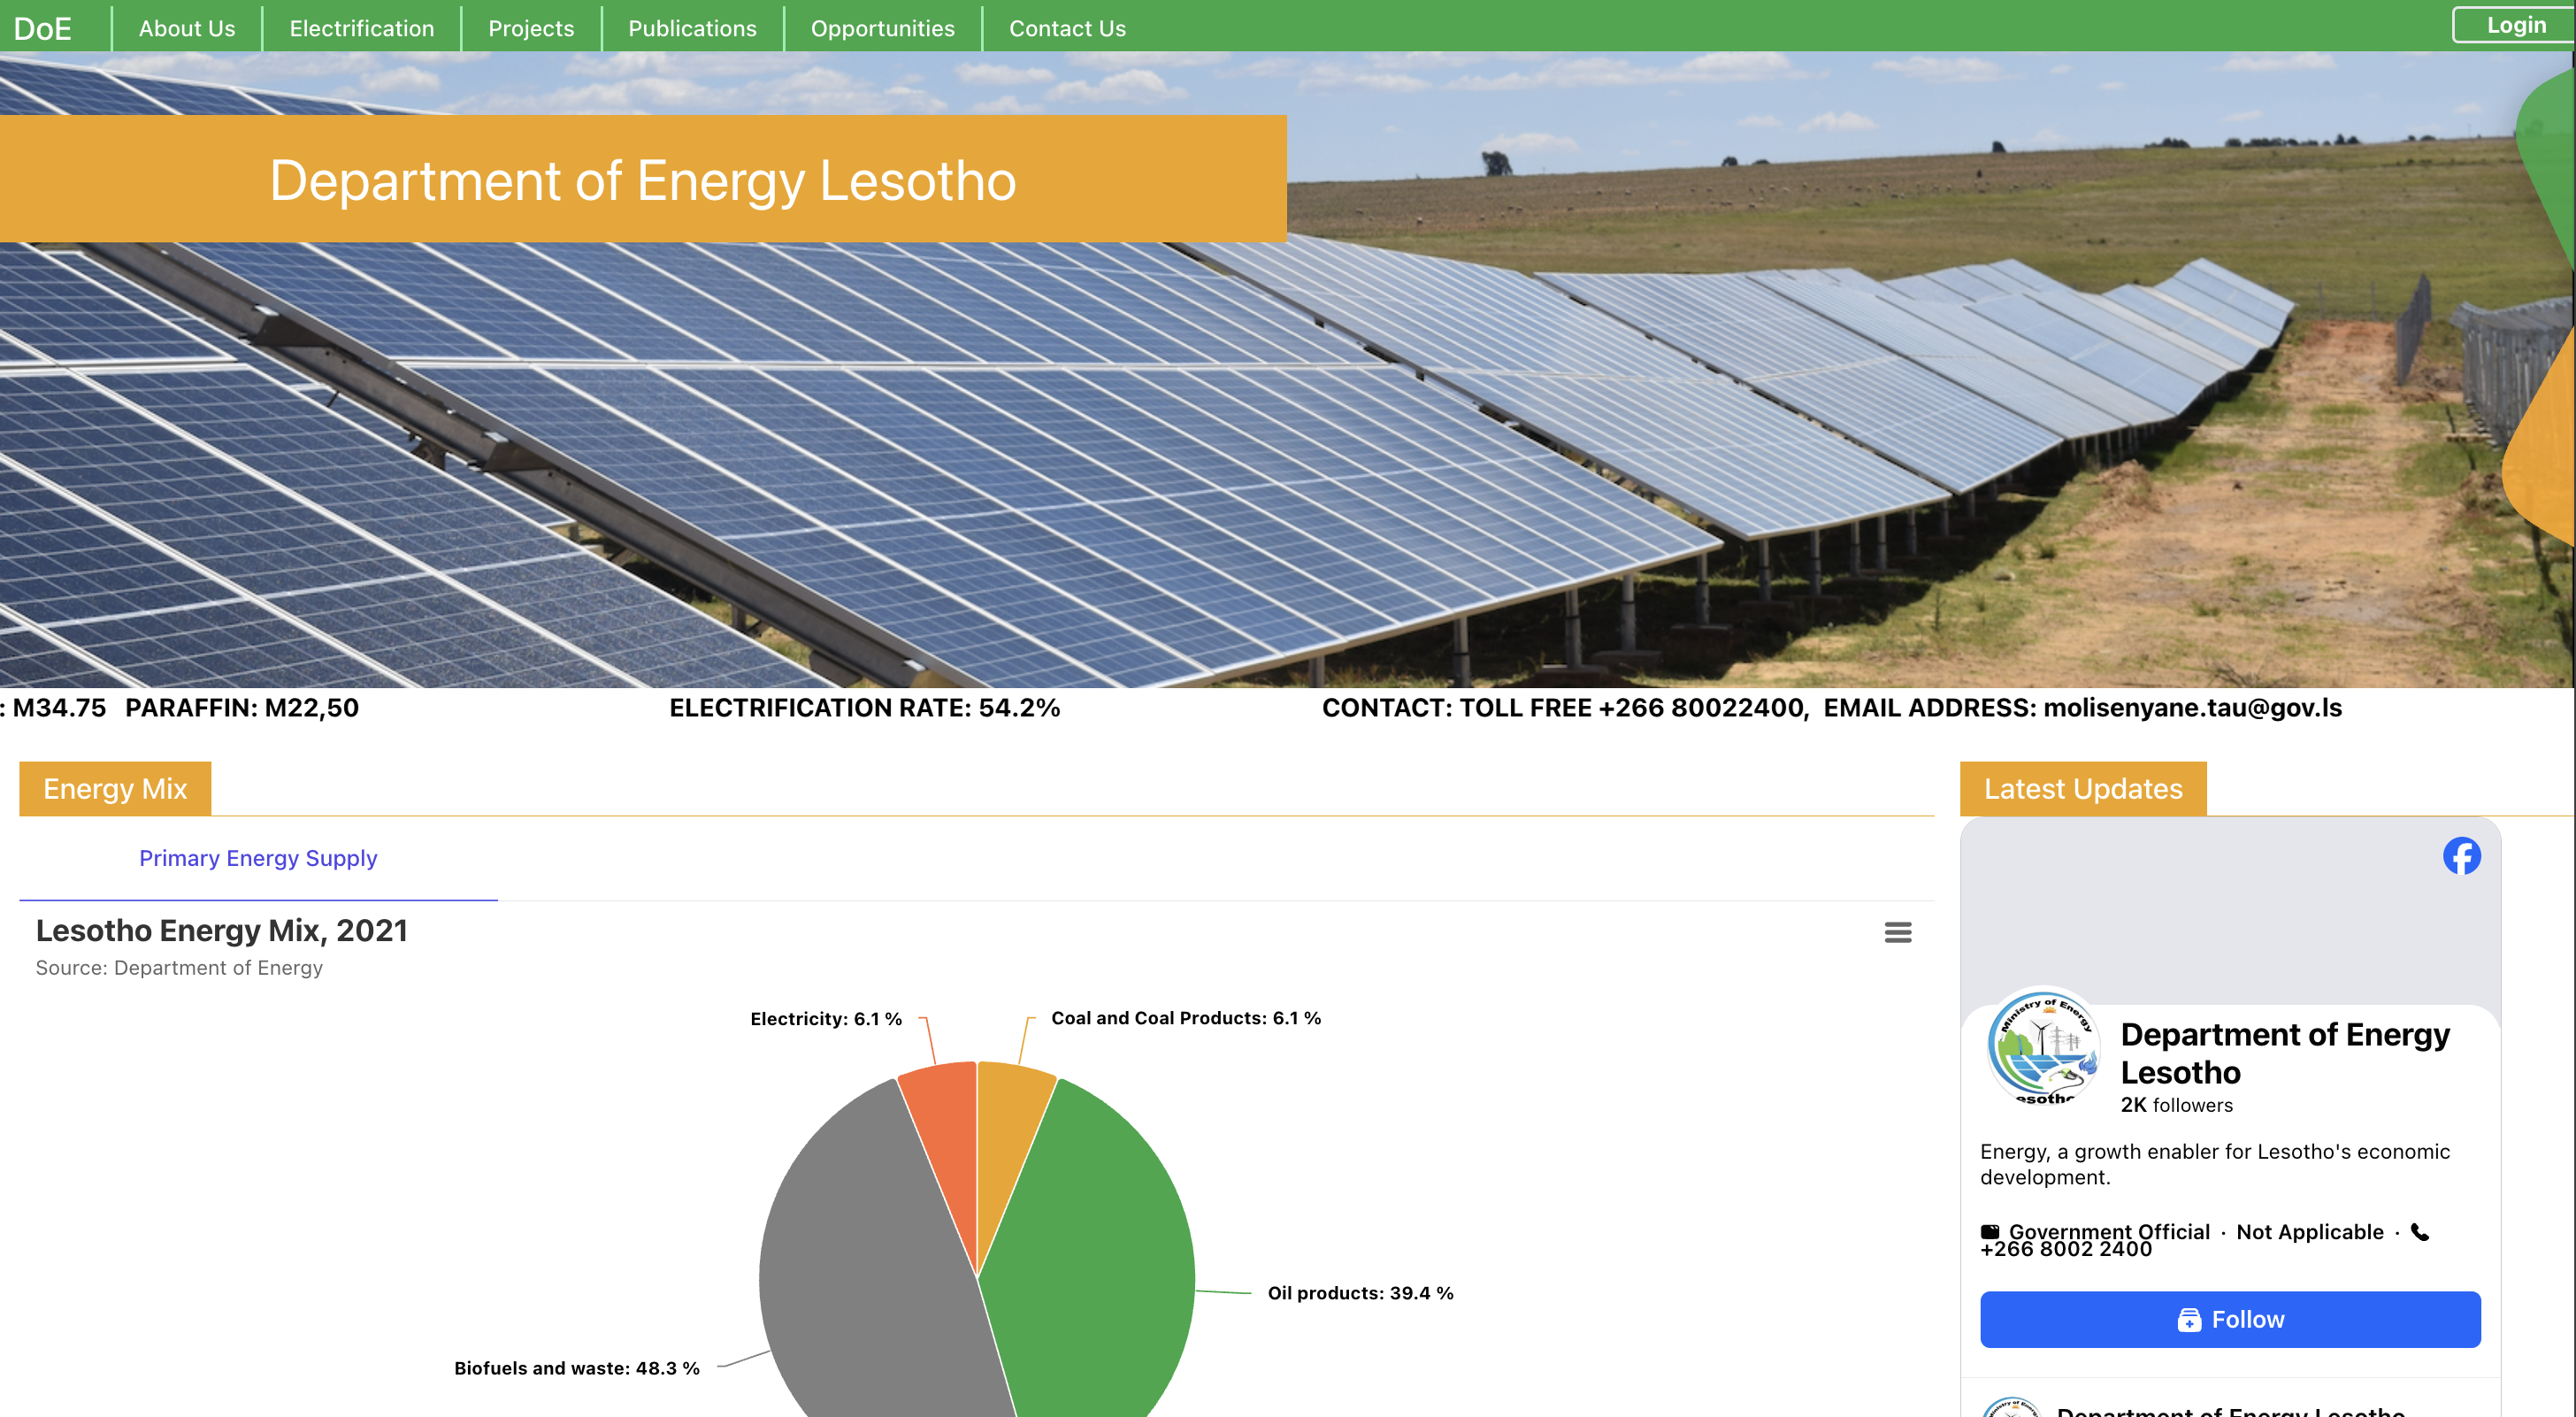The image size is (2576, 1417).
Task: Click the Login button
Action: (x=2513, y=25)
